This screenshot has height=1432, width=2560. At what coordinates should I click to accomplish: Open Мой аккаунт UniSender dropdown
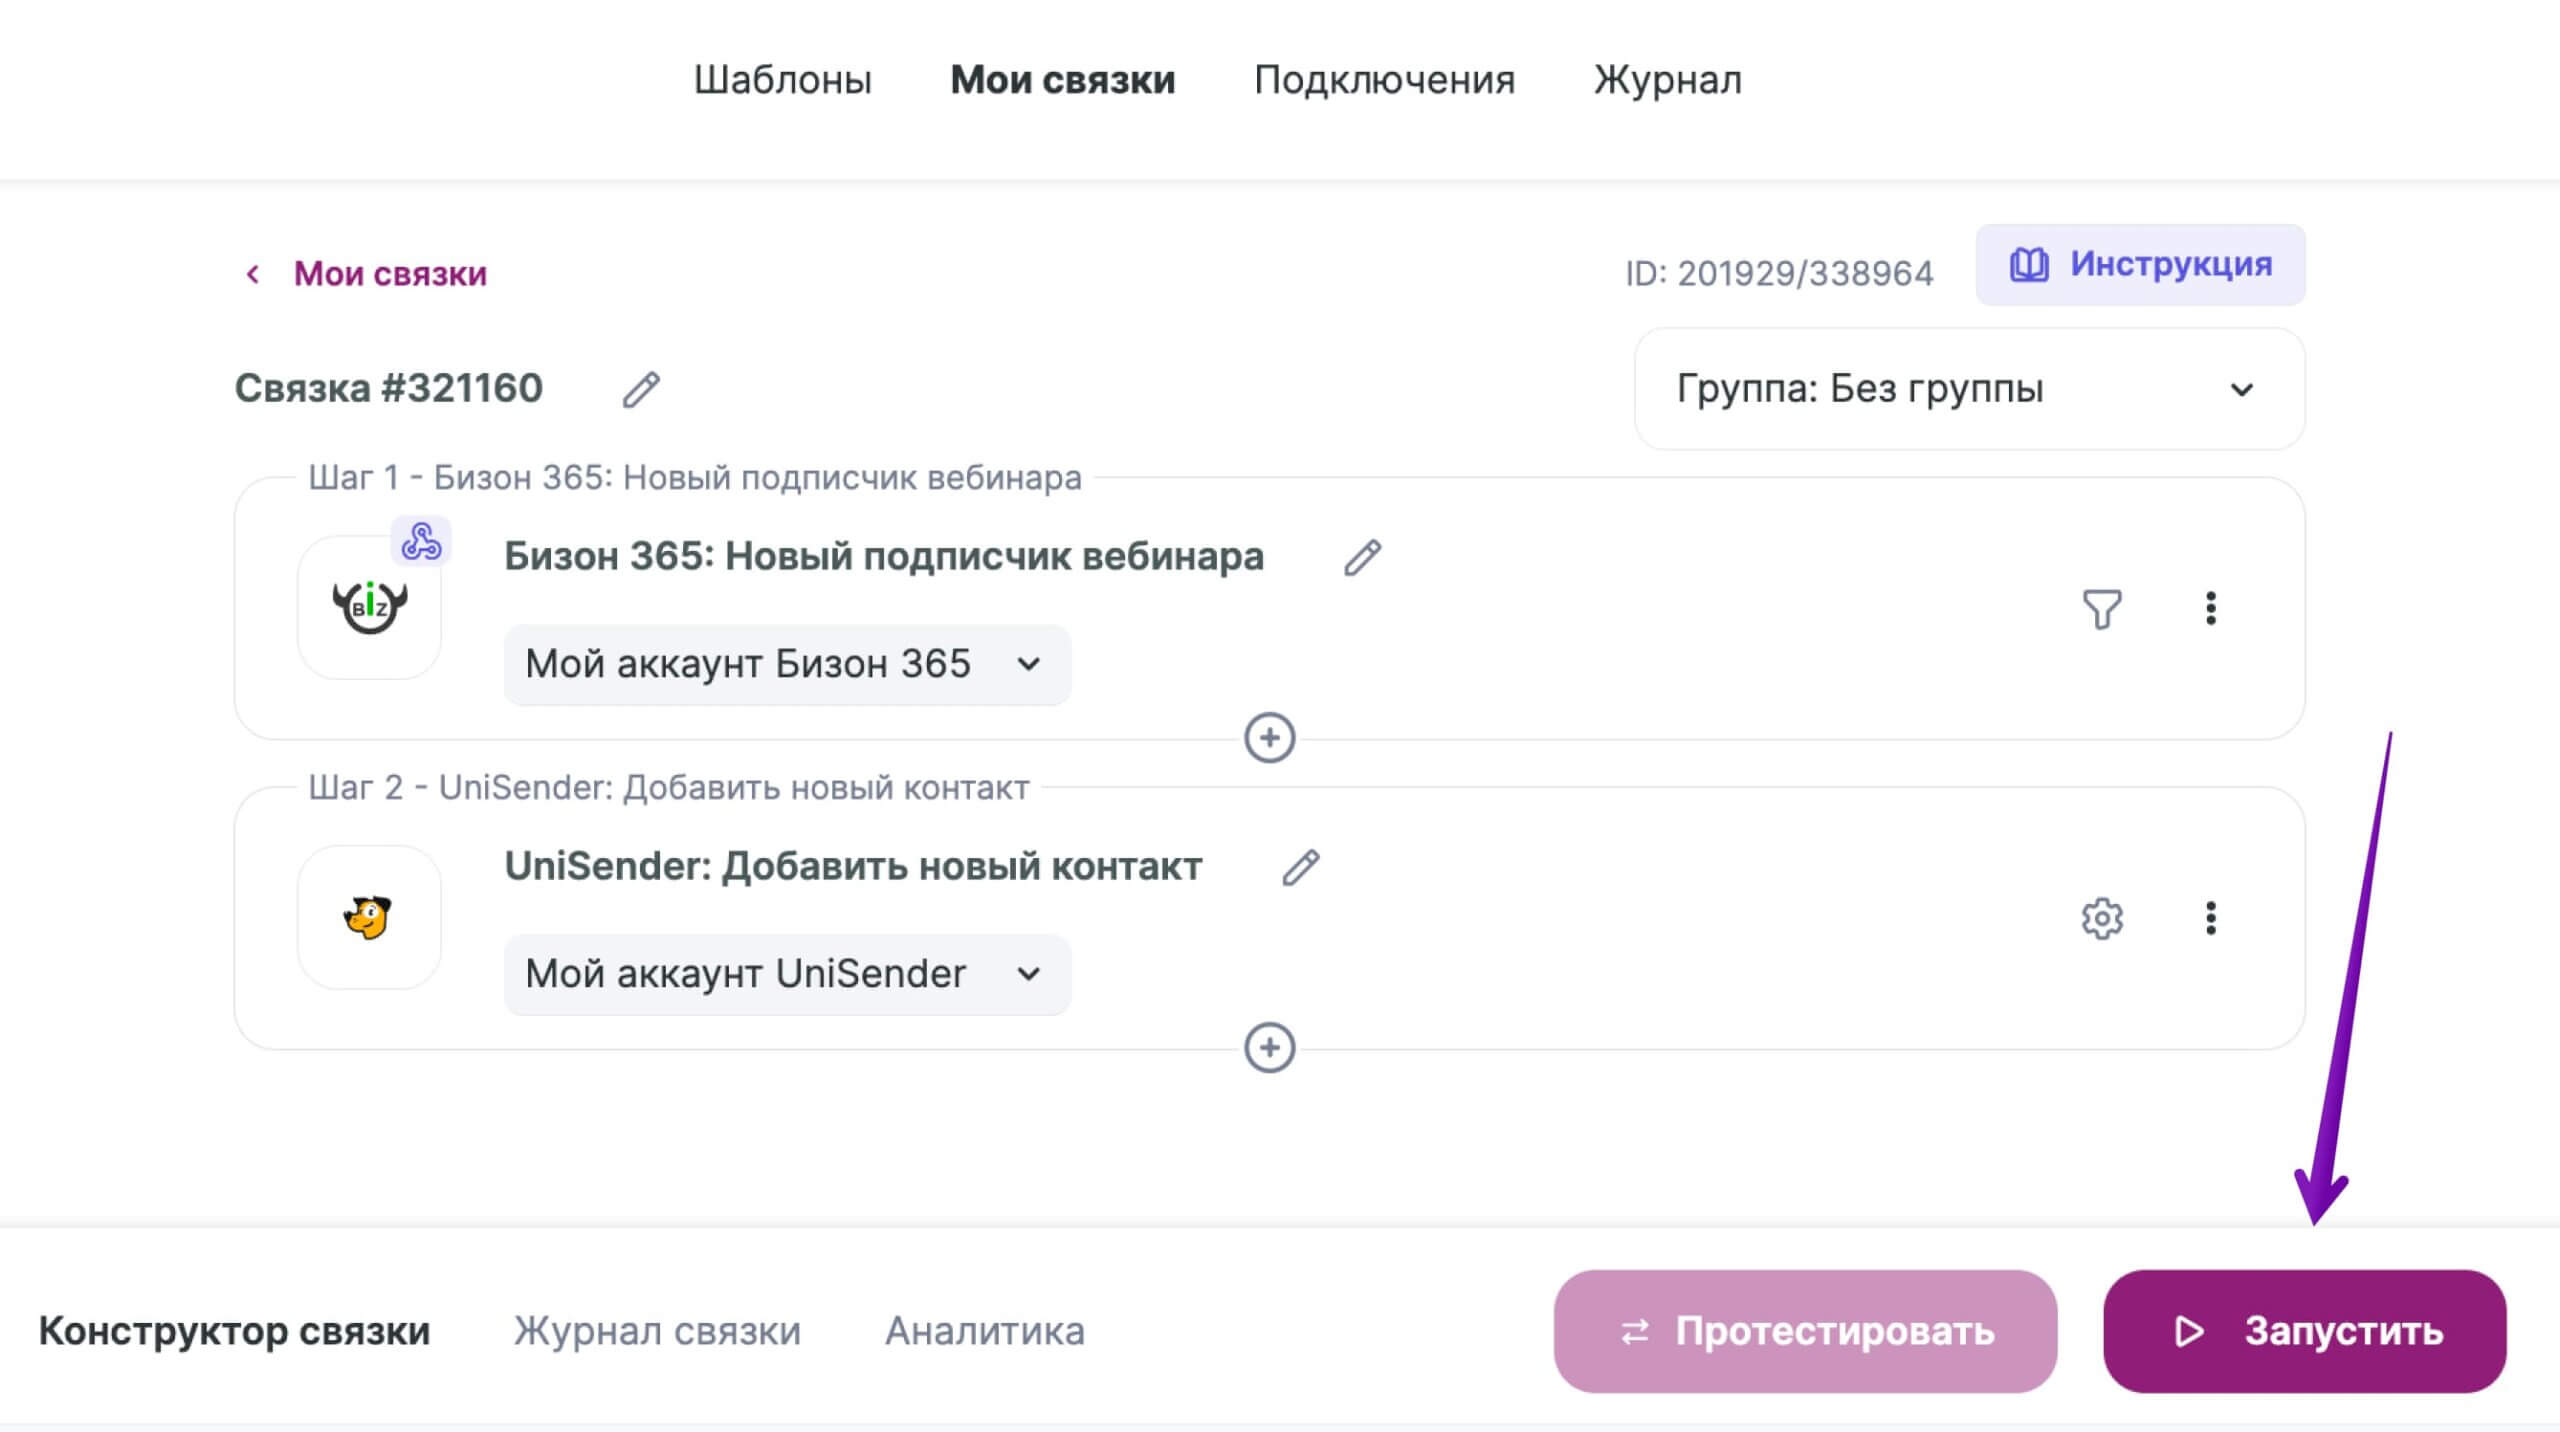(x=787, y=975)
